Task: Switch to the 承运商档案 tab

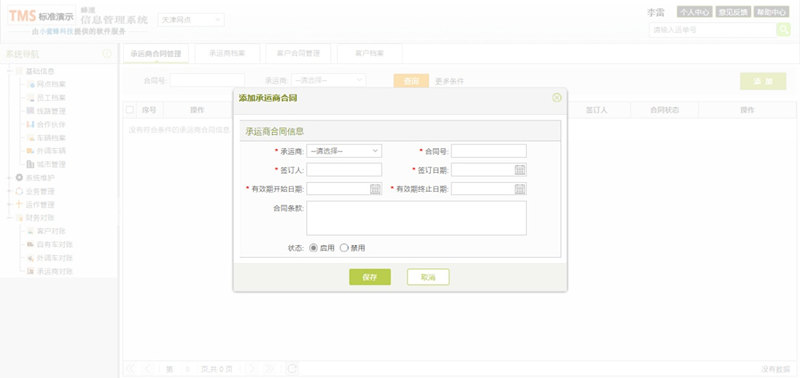Action: (227, 53)
